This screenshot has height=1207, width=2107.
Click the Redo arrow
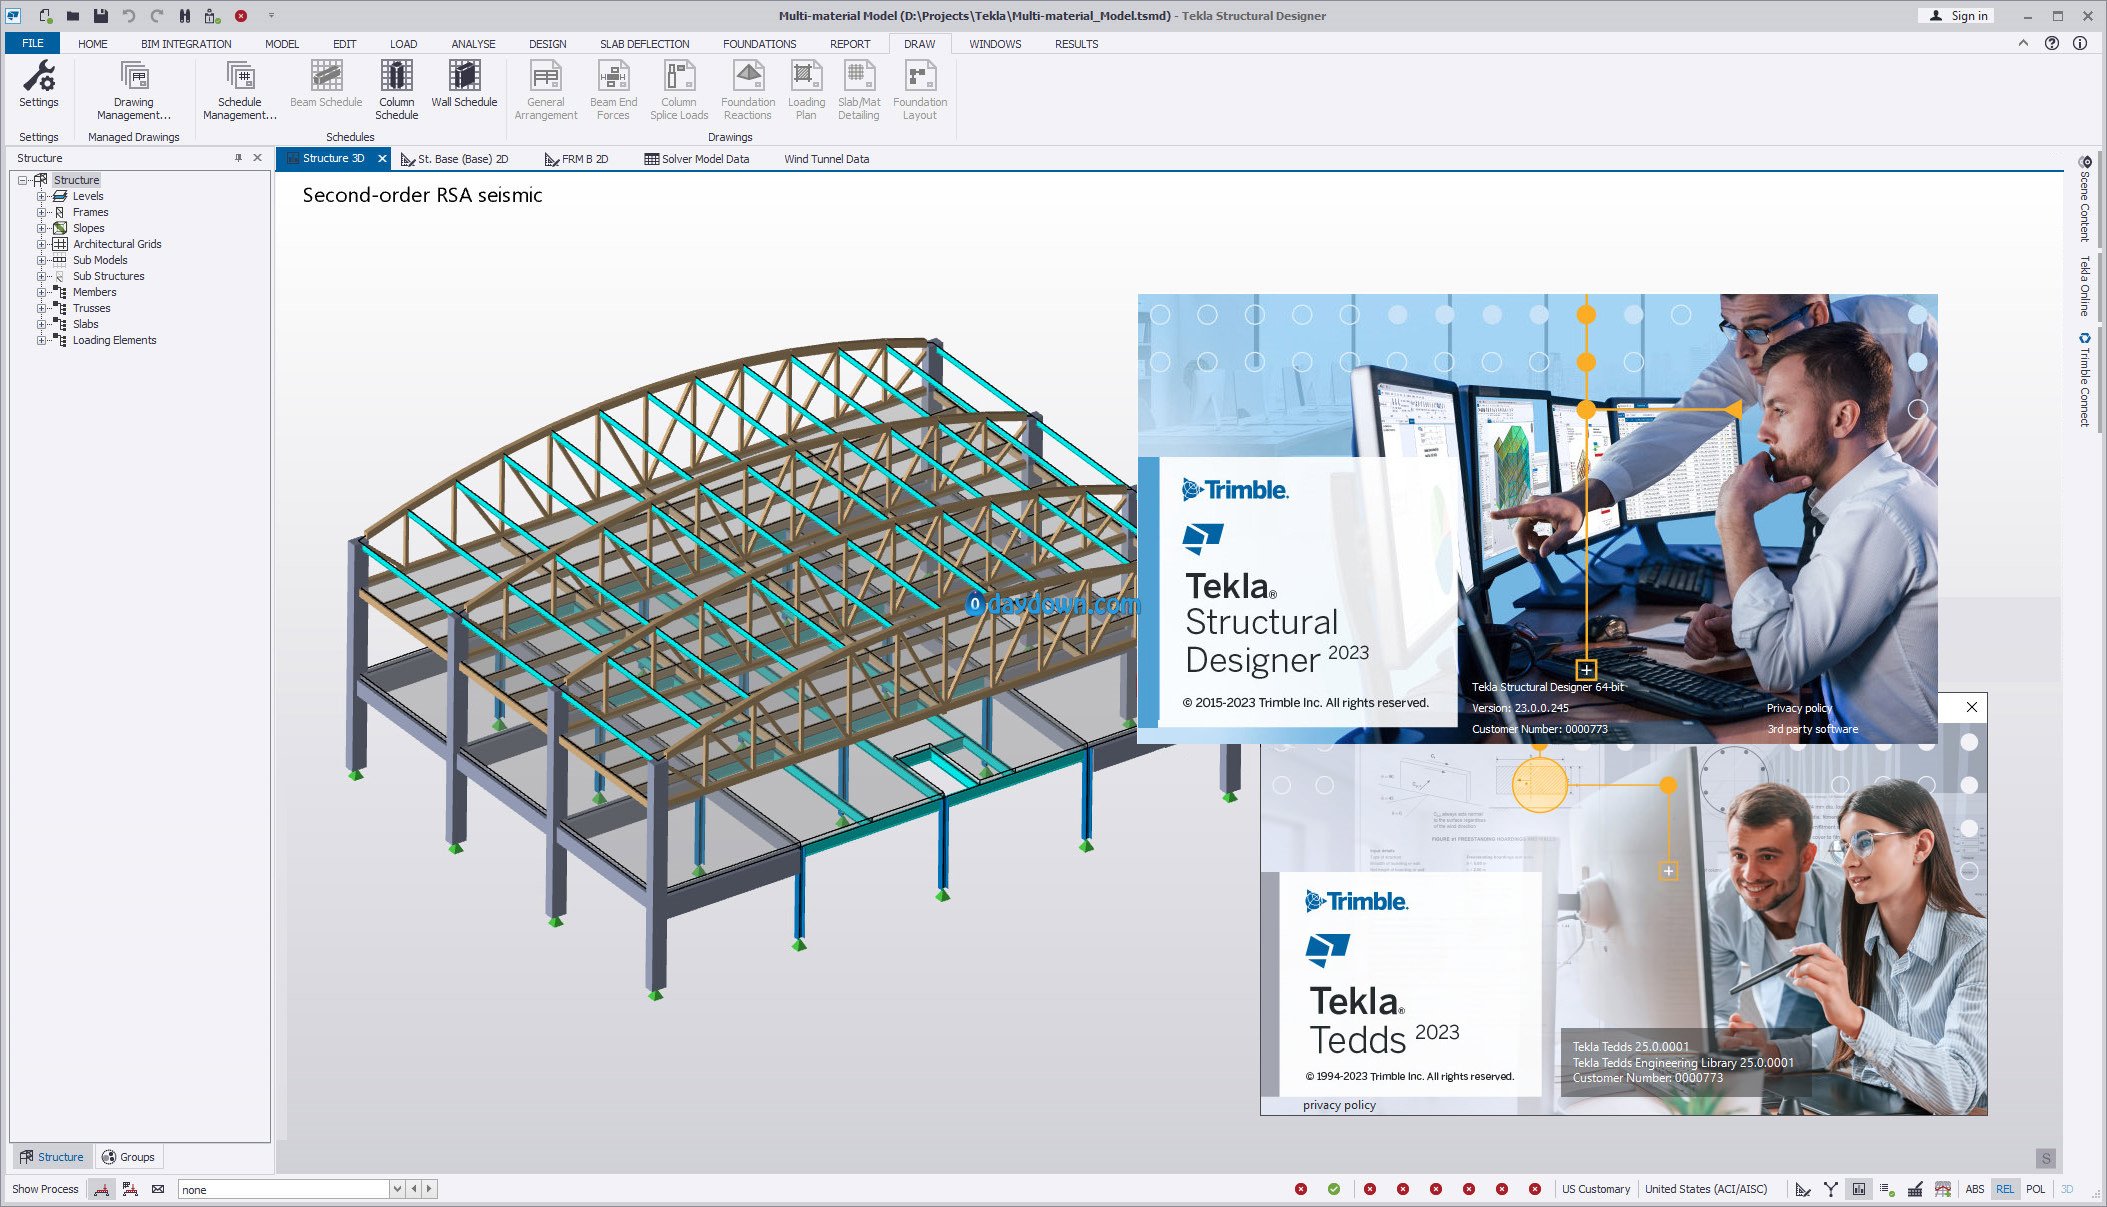157,16
